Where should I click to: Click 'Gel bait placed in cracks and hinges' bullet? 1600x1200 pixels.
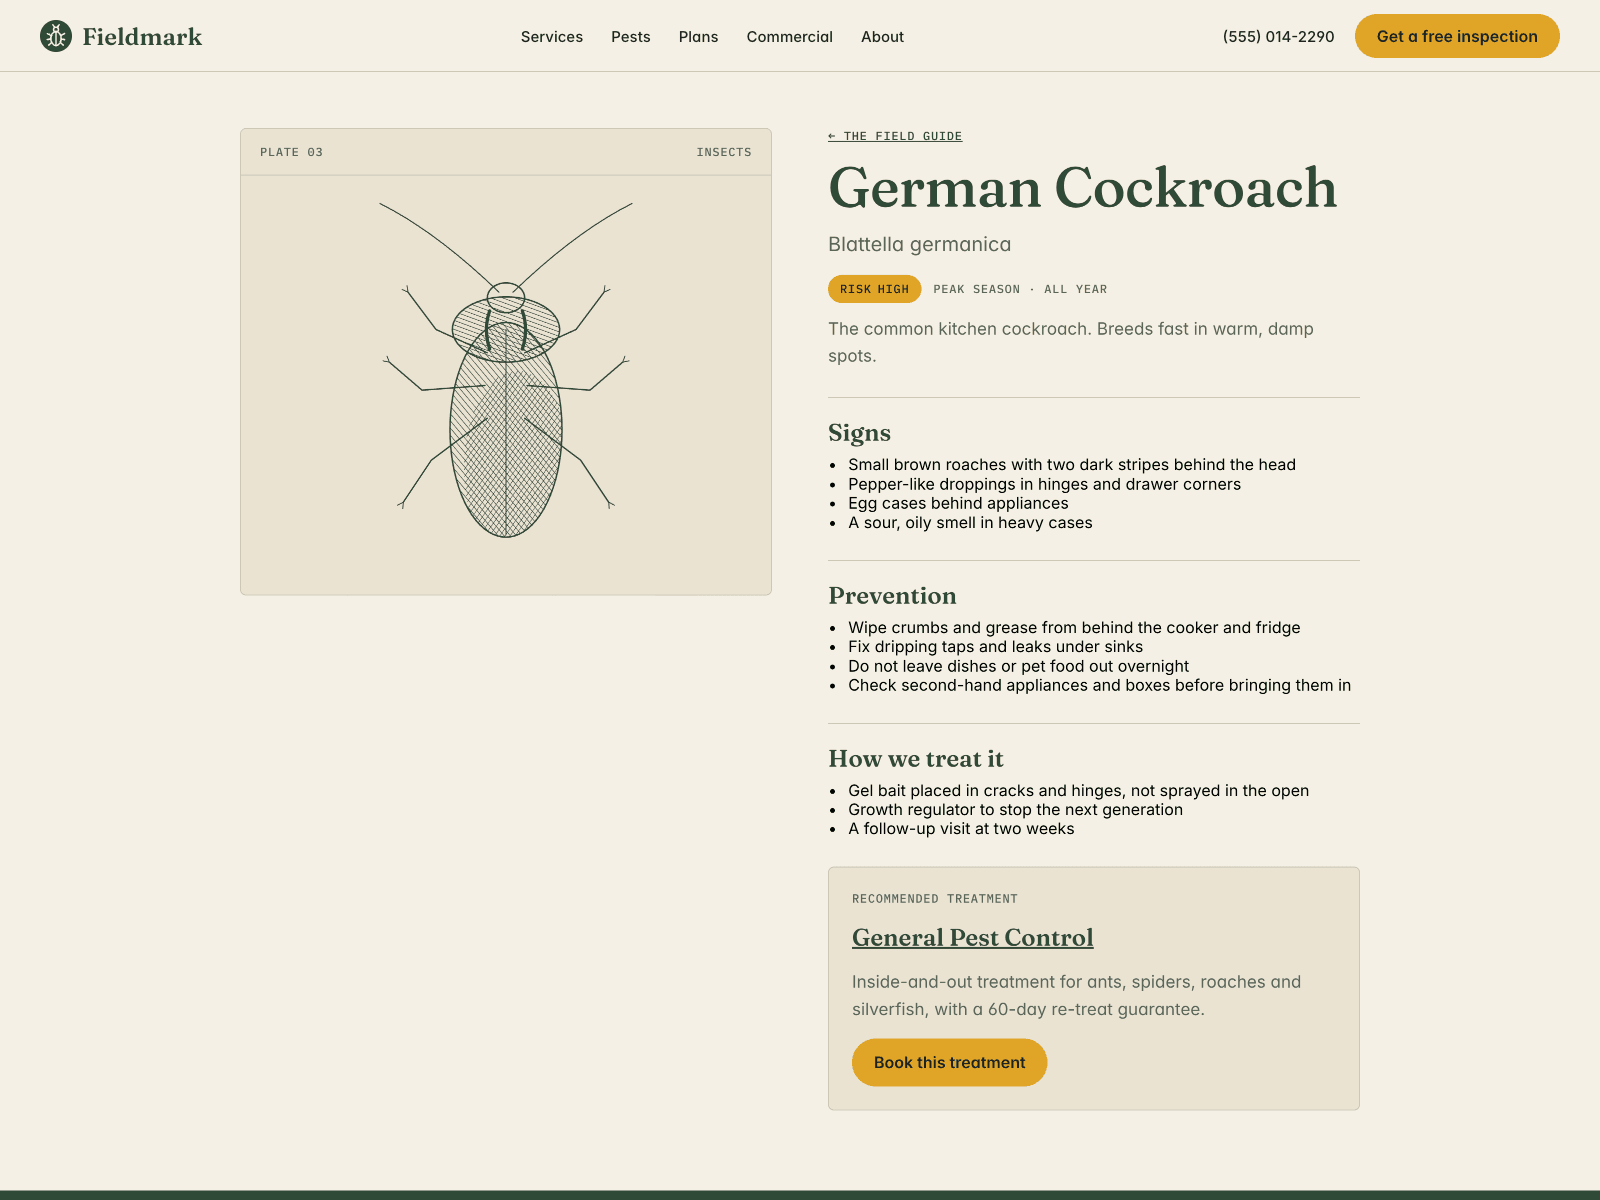click(1078, 791)
